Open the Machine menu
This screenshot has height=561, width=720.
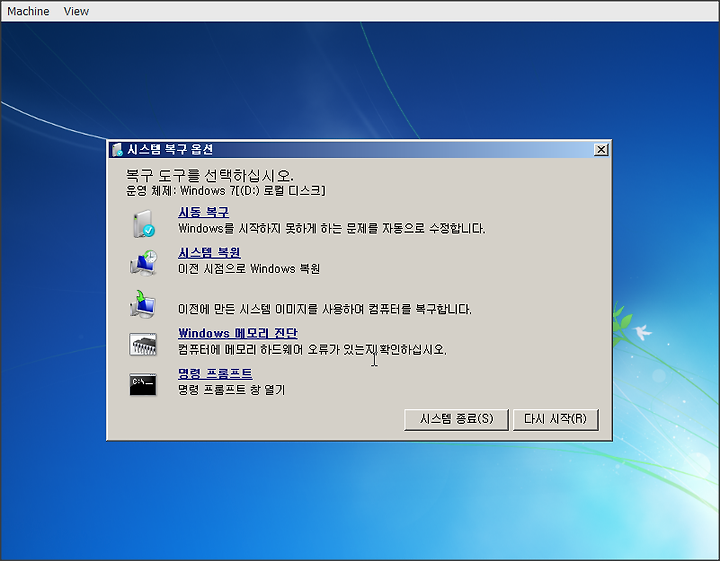pos(28,11)
